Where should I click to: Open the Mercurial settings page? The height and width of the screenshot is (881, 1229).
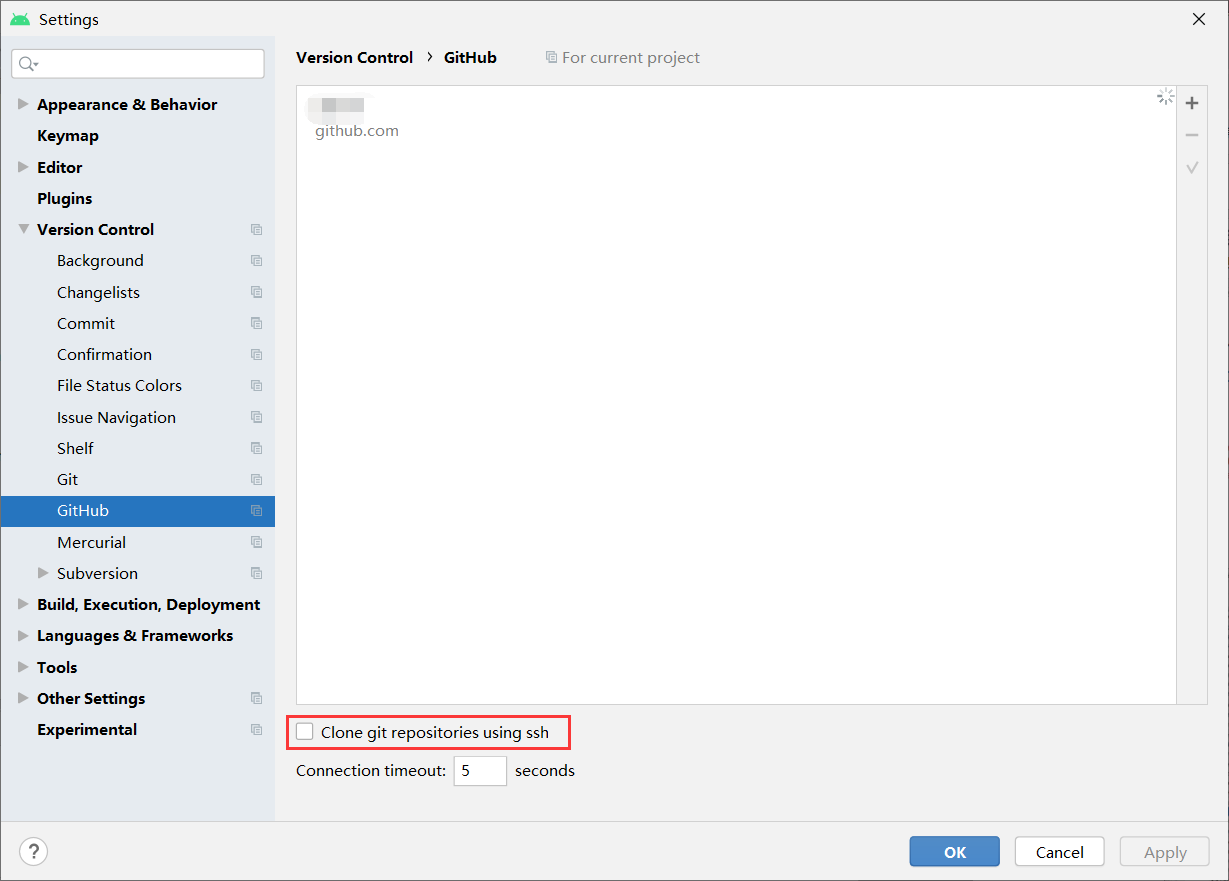(91, 542)
